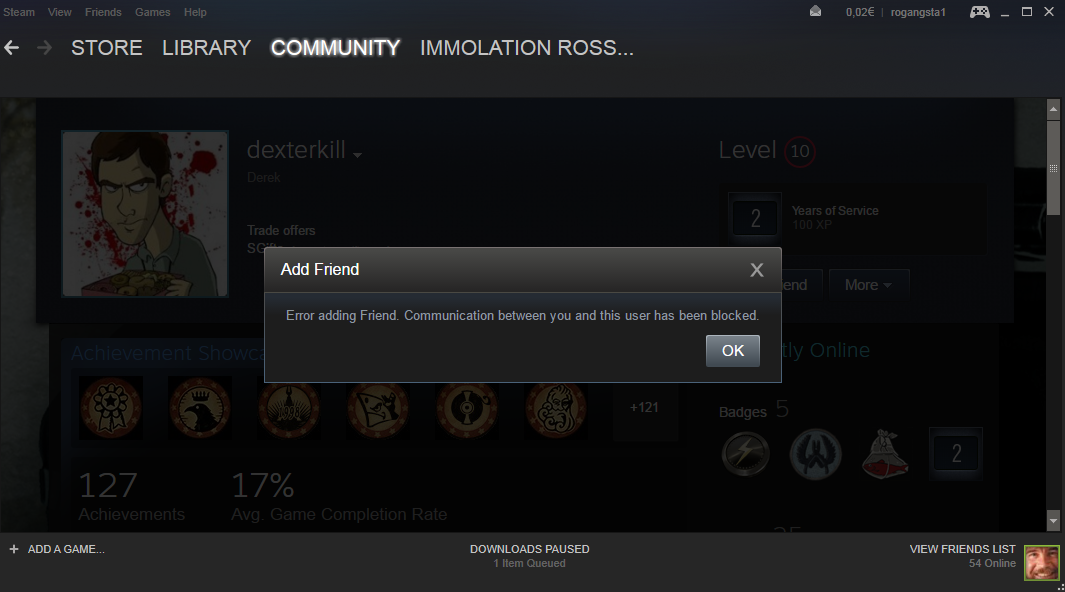
Task: Click the scrollbar up arrow
Action: 1053,109
